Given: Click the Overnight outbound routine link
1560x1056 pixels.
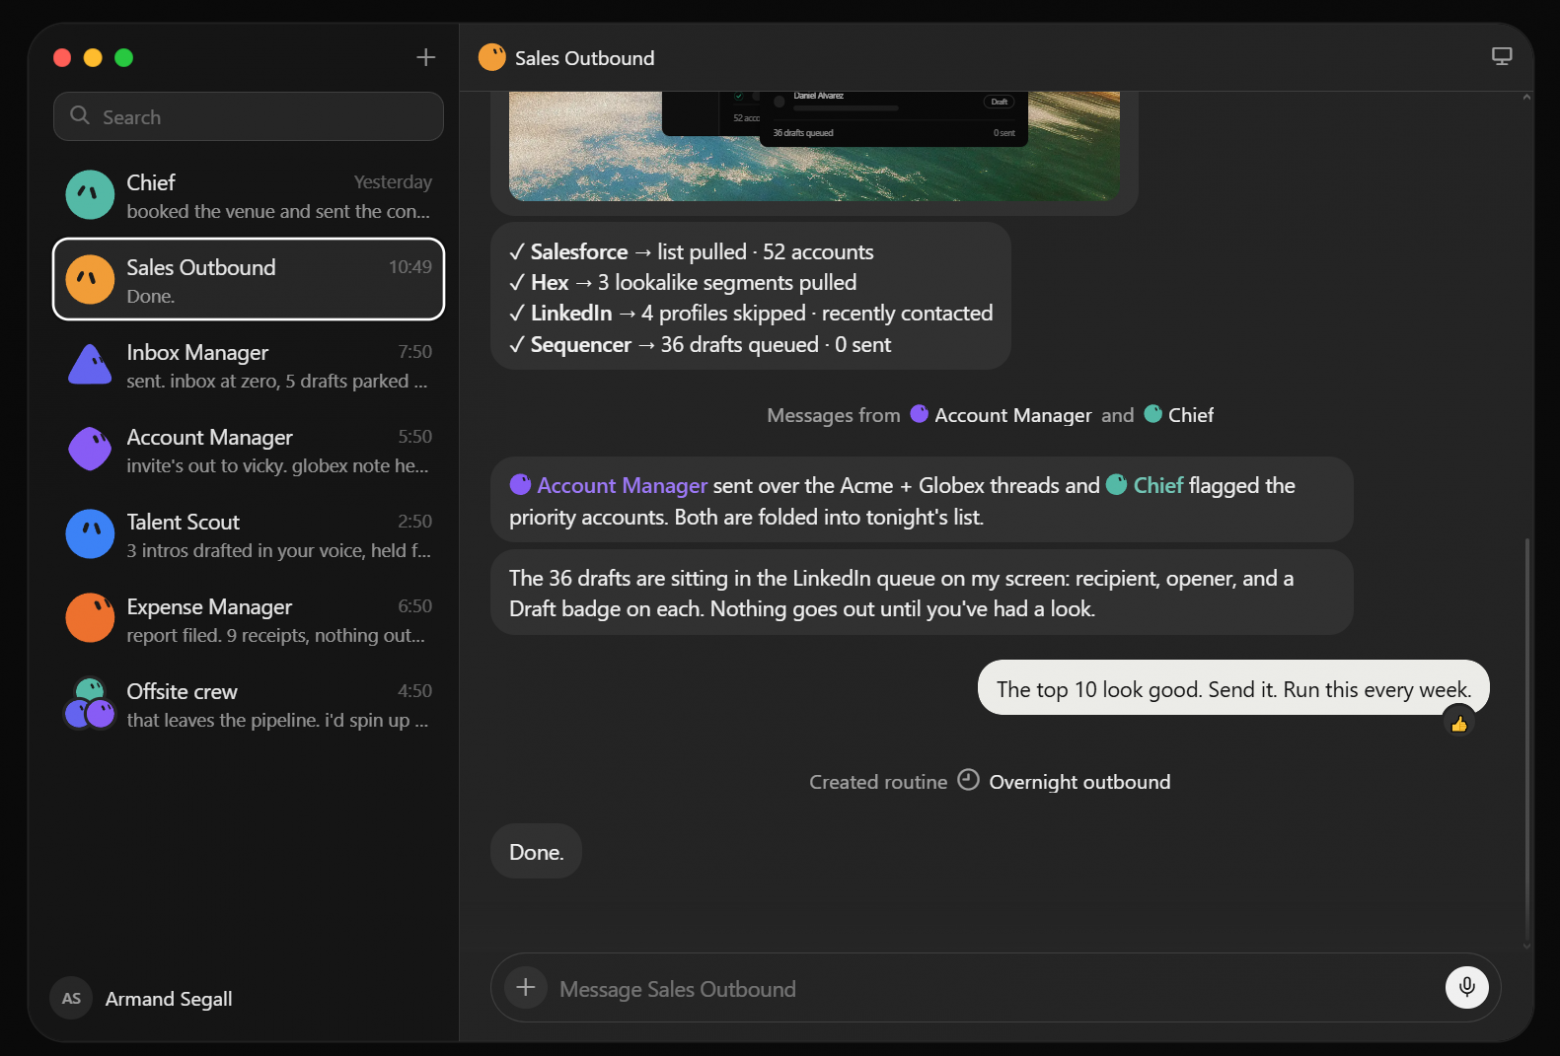Looking at the screenshot, I should point(1079,782).
